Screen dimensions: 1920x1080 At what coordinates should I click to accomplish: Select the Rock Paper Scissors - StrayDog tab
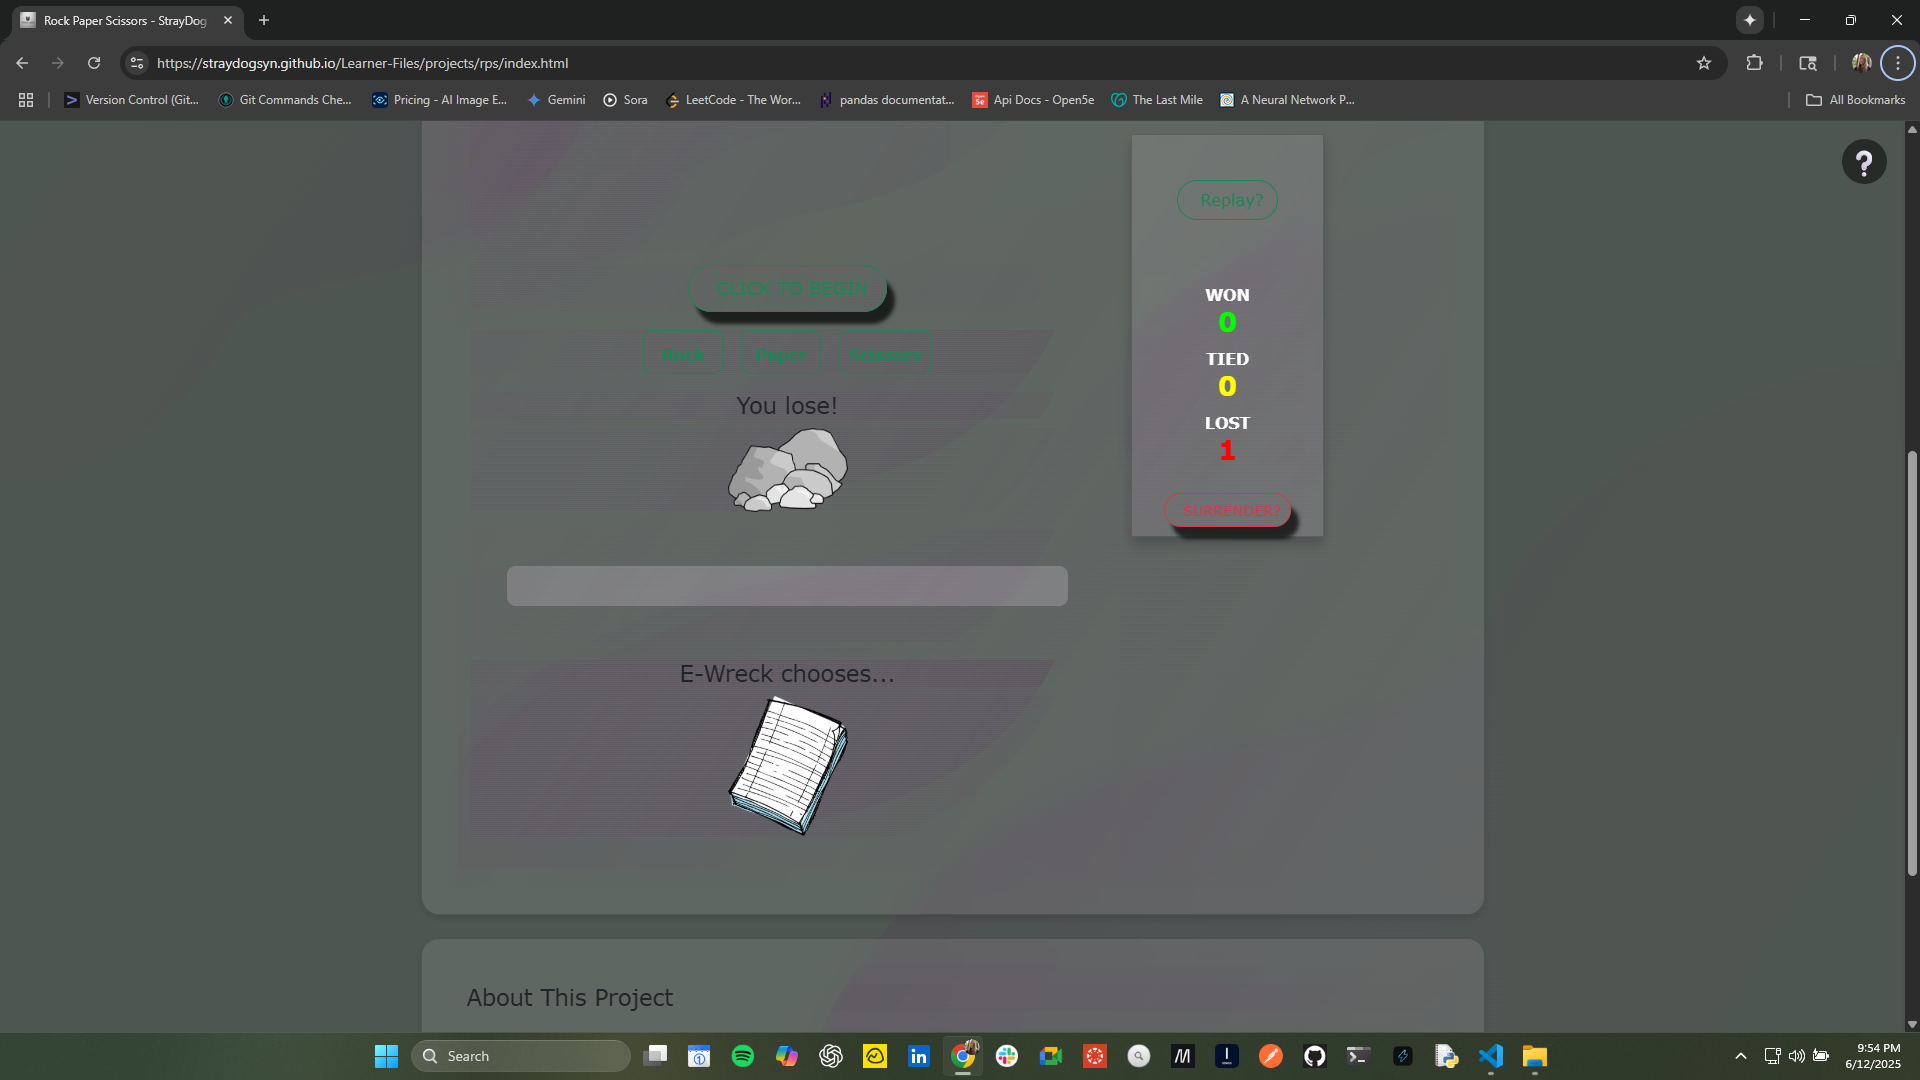126,20
